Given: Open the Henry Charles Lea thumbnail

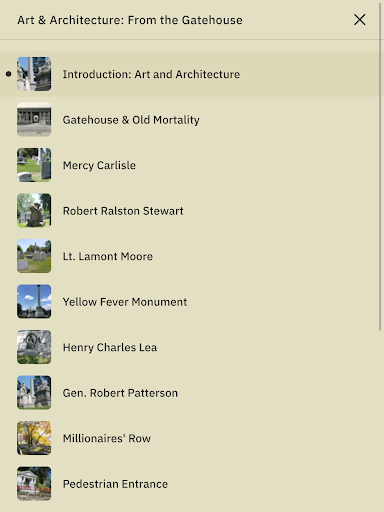Looking at the screenshot, I should point(34,347).
